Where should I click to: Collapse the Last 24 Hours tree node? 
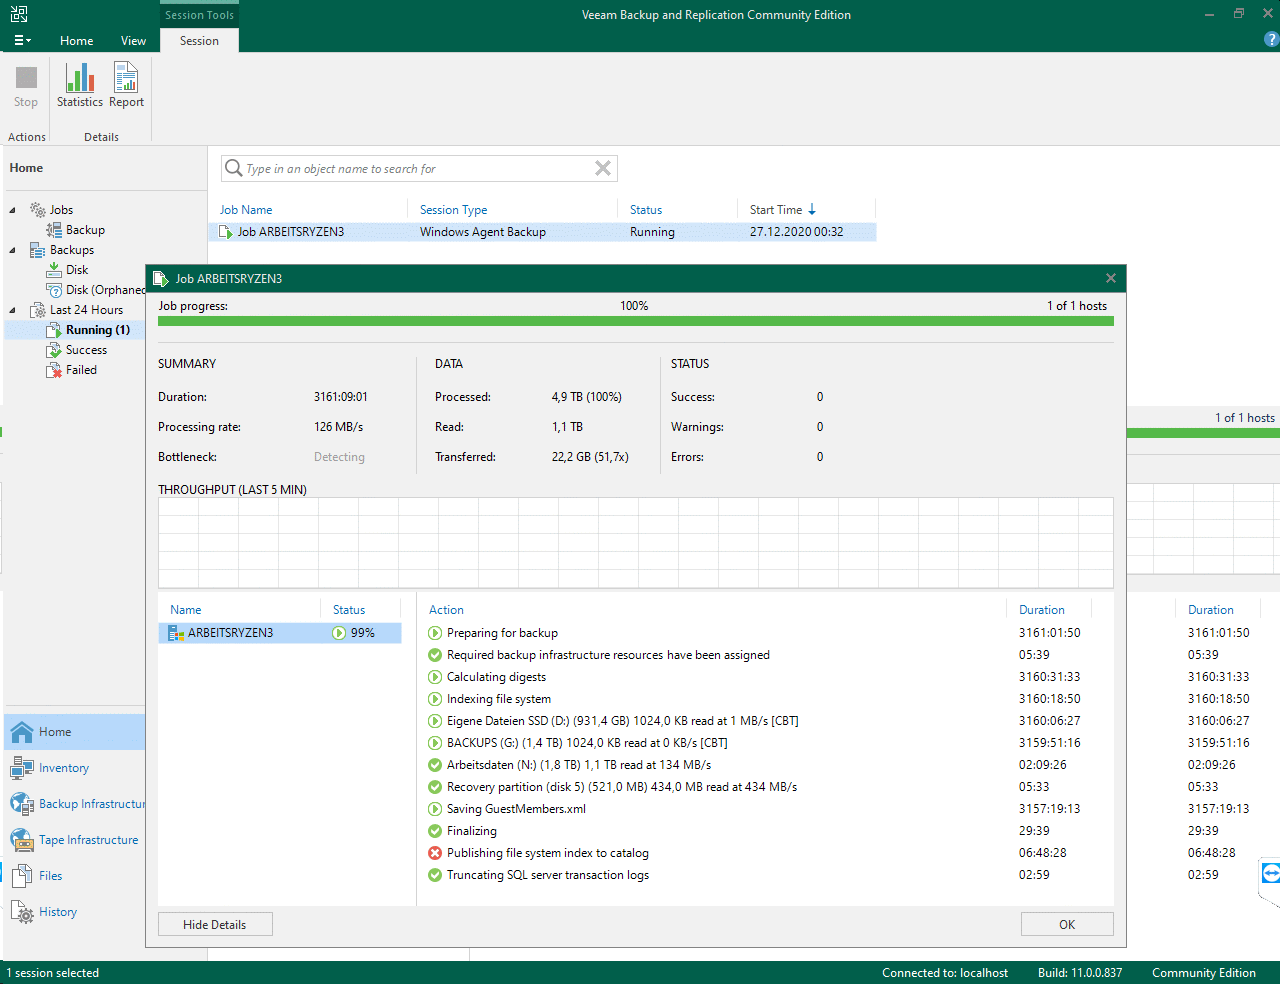point(13,310)
